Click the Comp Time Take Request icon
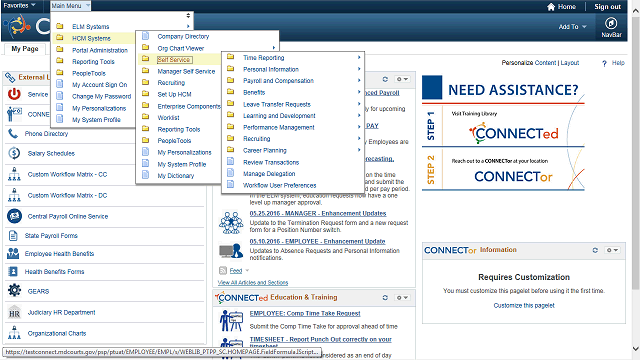 231,320
